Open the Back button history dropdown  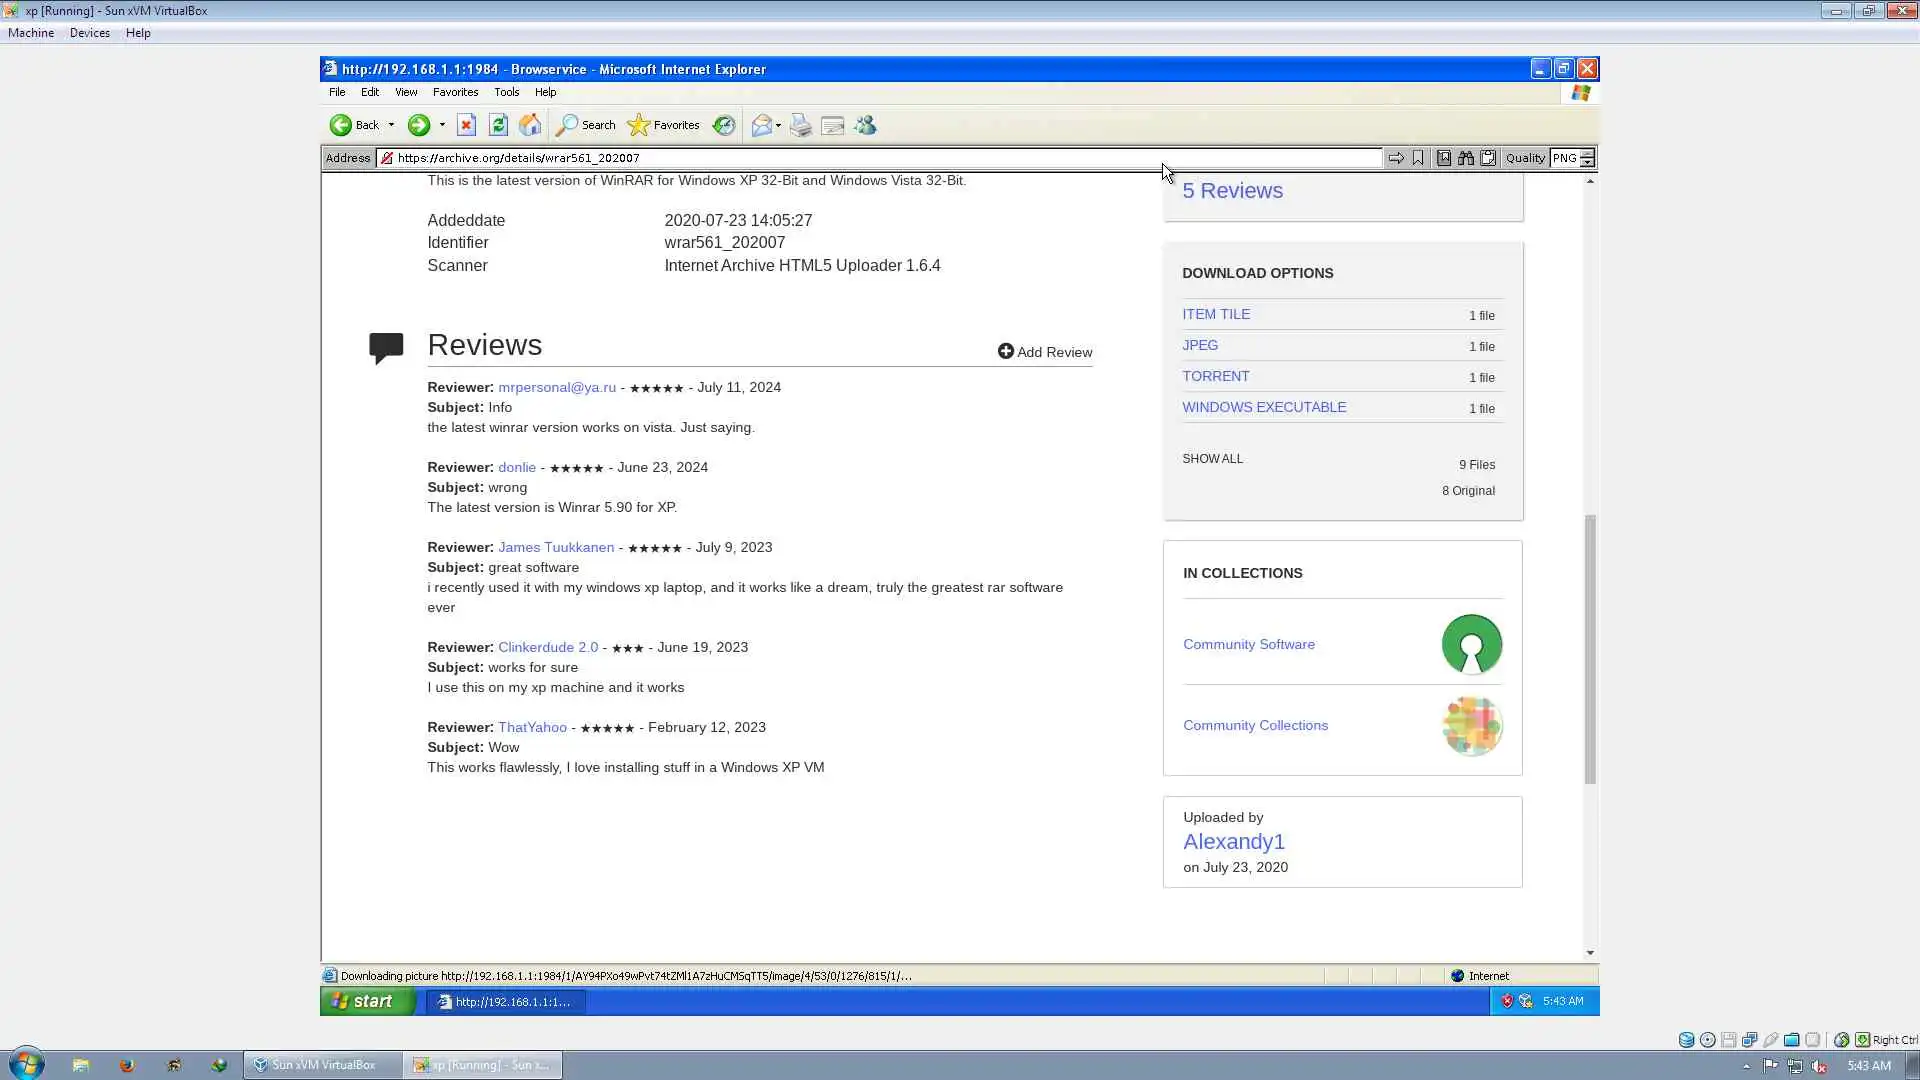pyautogui.click(x=391, y=125)
